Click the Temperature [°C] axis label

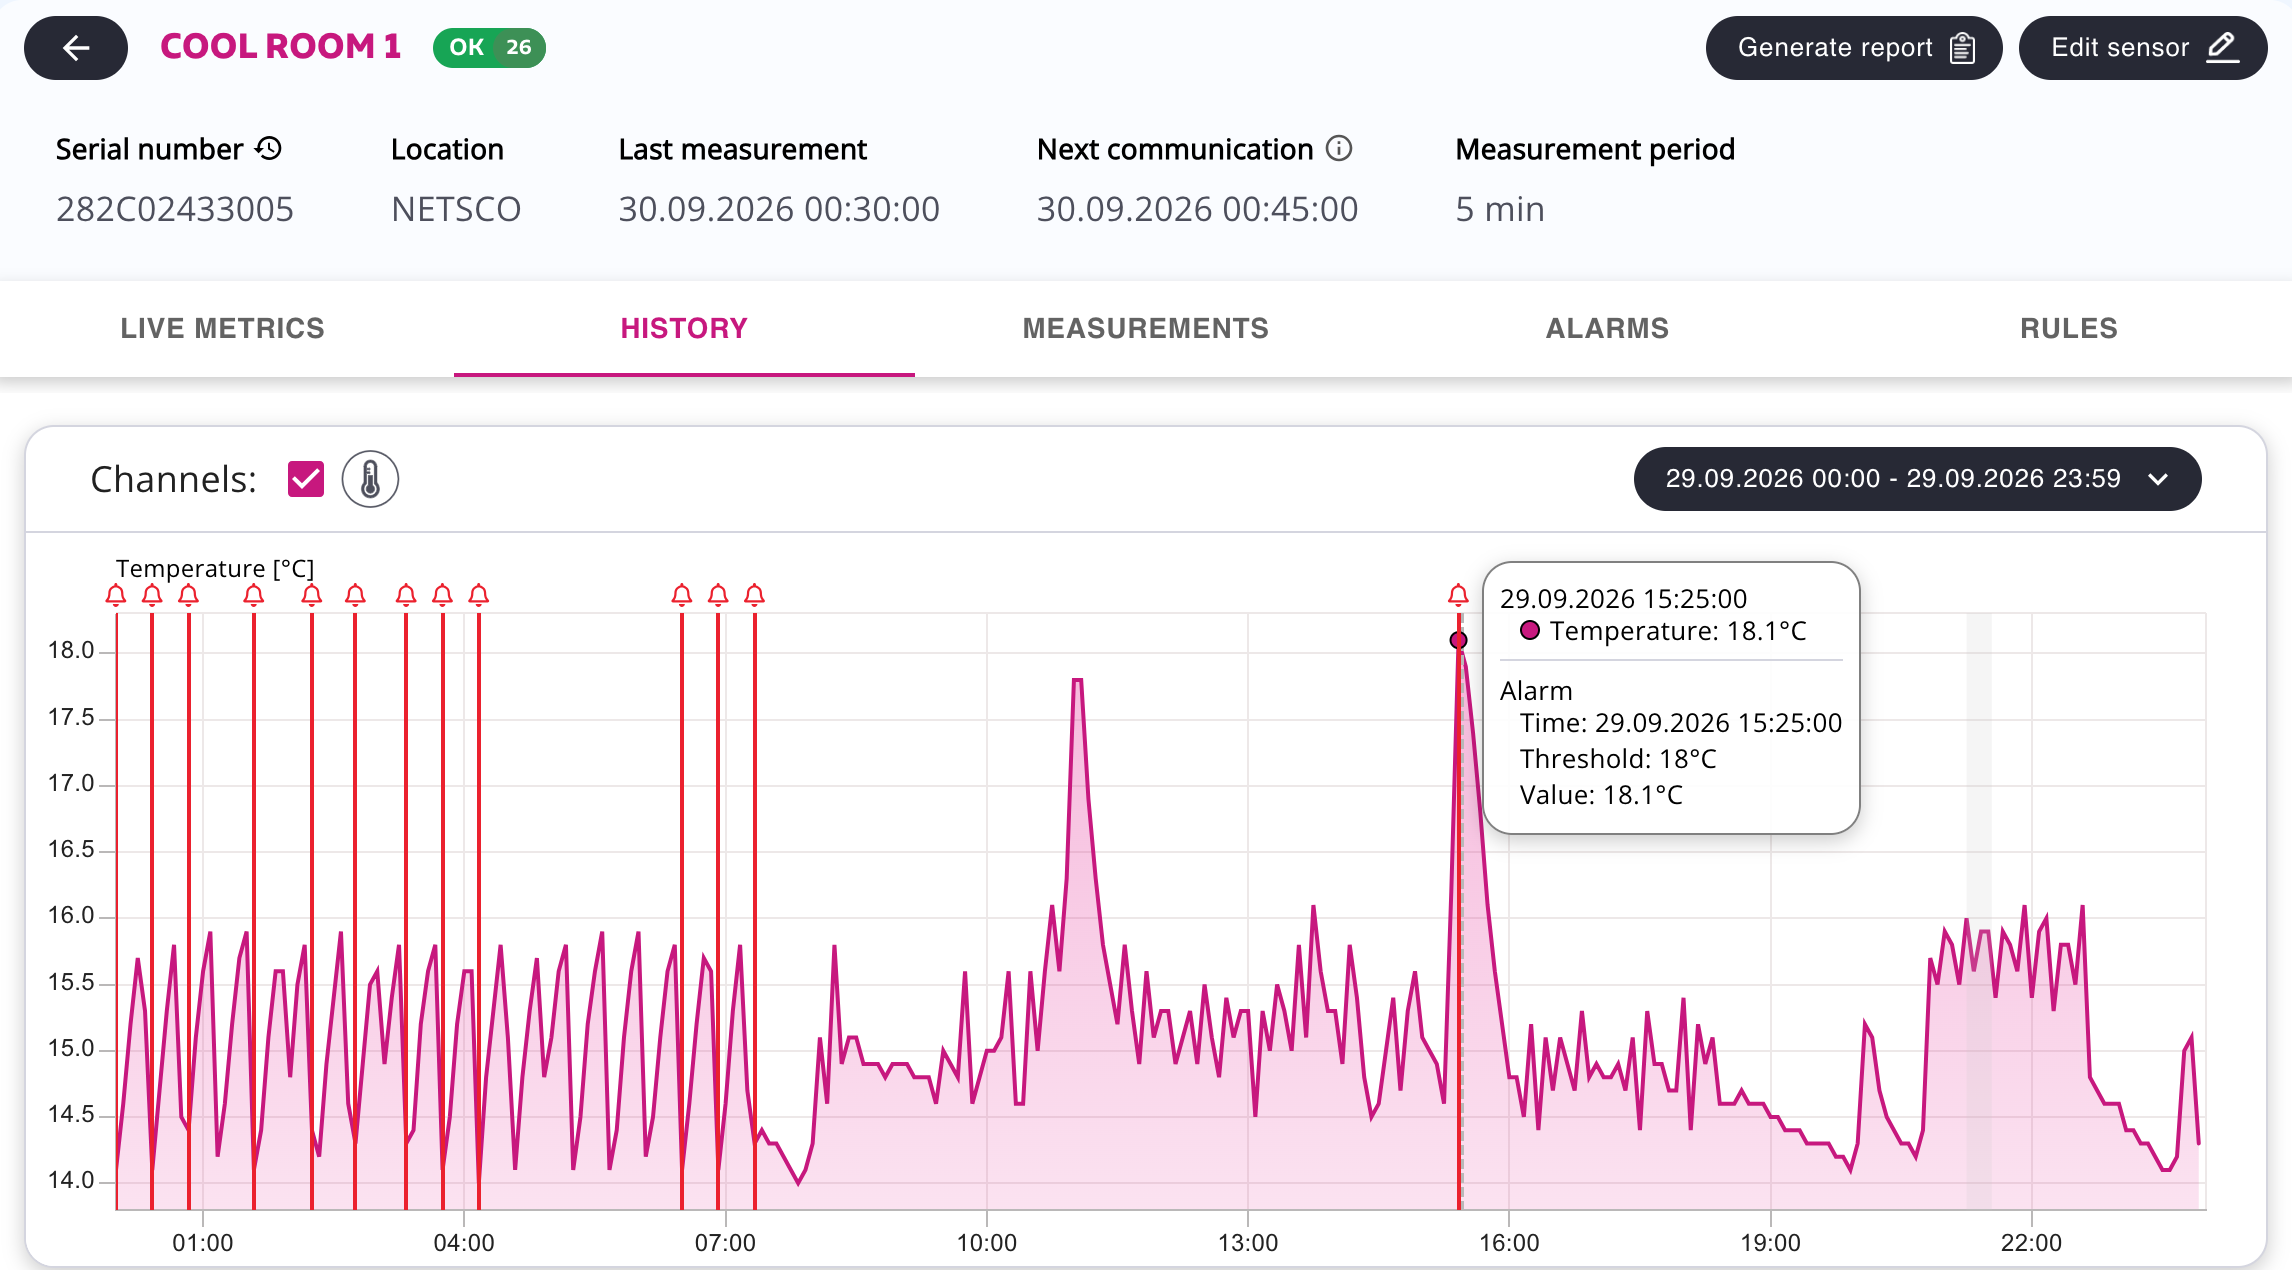(215, 568)
